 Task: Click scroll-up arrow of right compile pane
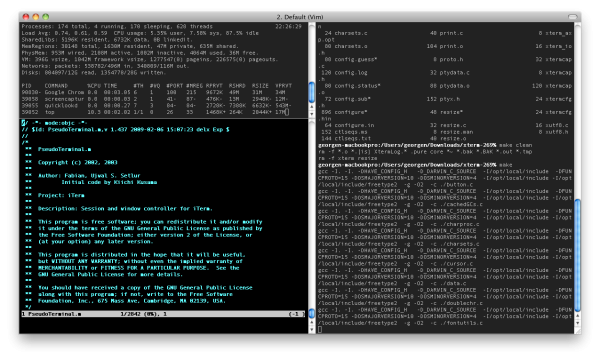[x=577, y=316]
